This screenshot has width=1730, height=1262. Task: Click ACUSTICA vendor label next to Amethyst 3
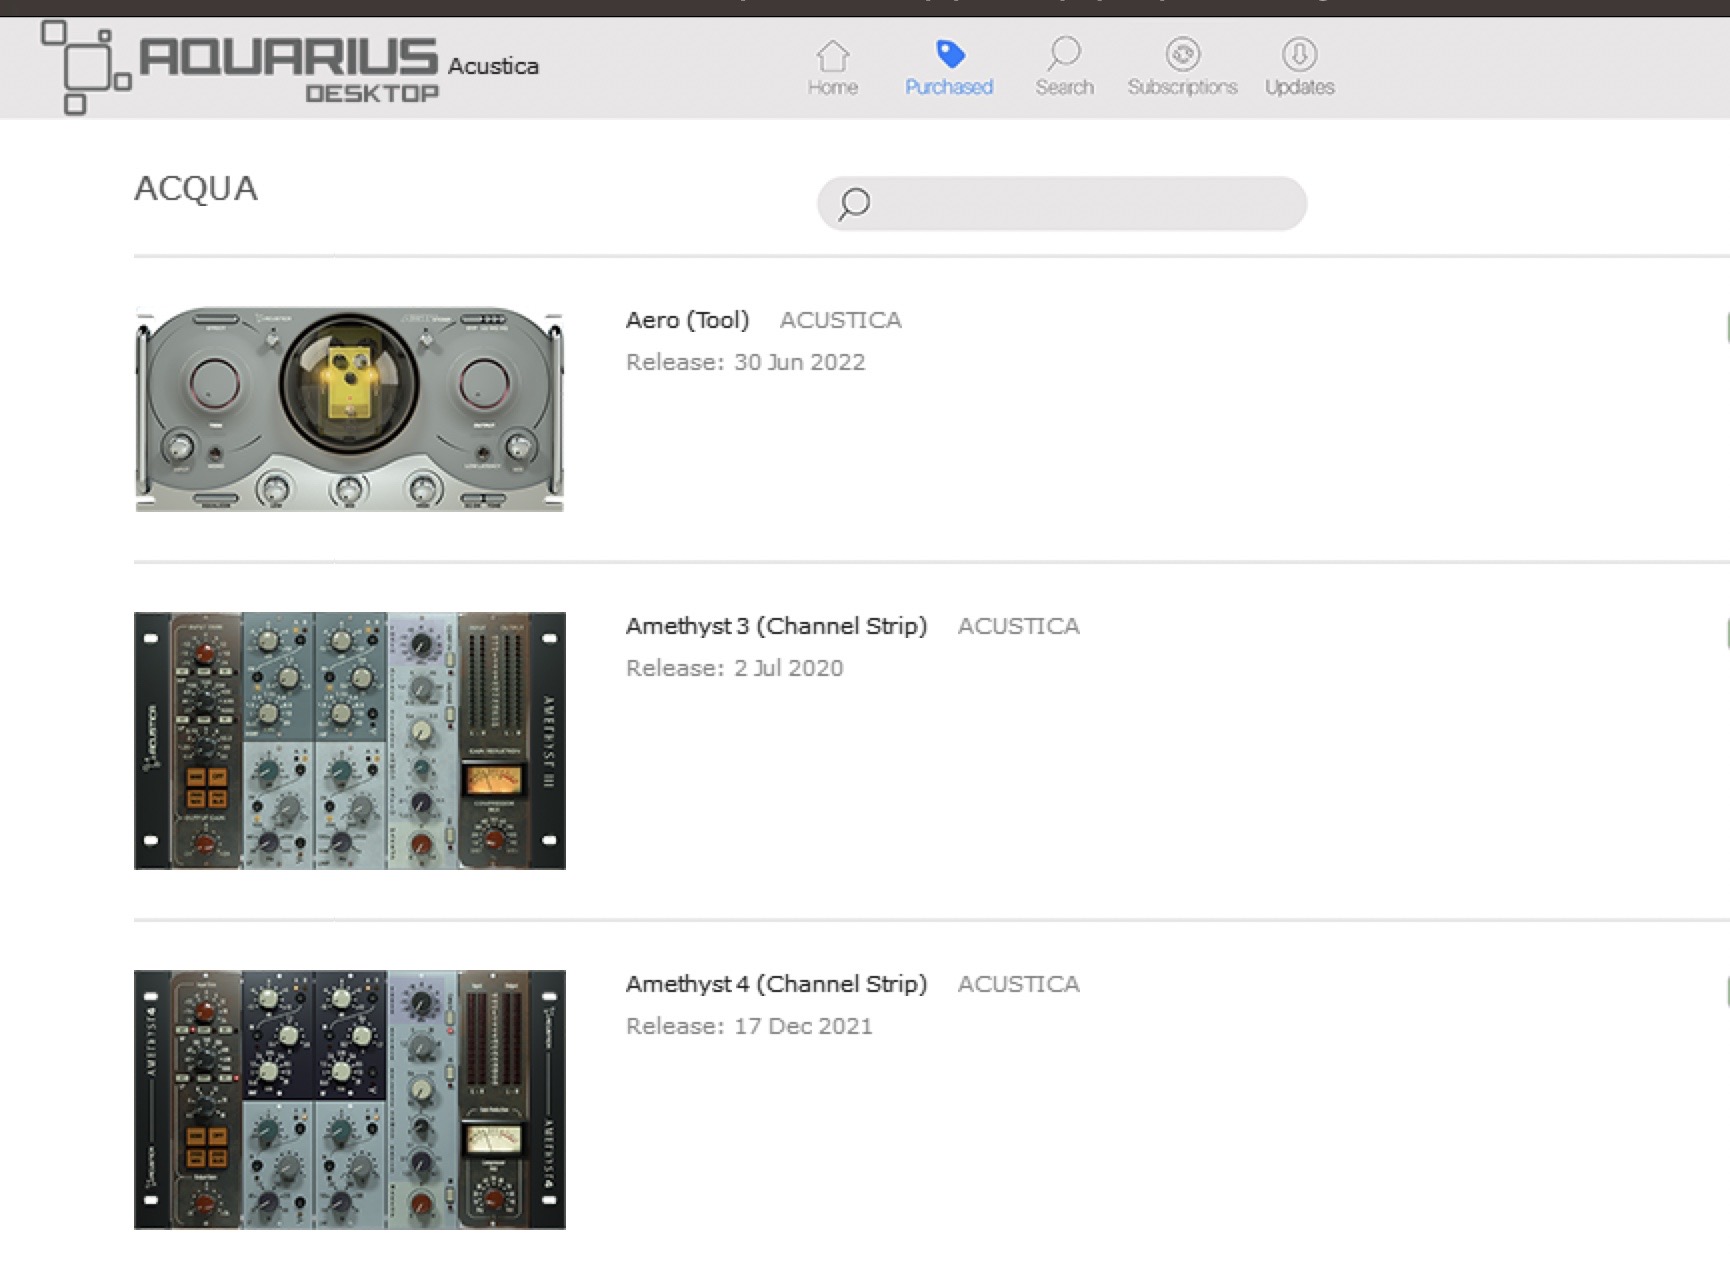click(1018, 626)
